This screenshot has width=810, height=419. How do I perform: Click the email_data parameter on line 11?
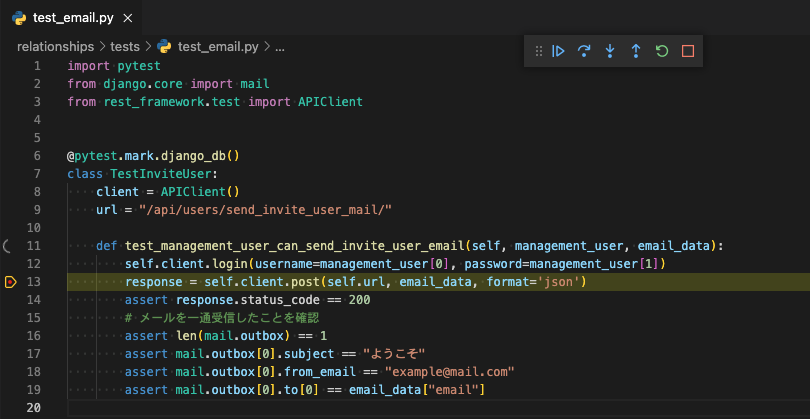click(x=673, y=246)
